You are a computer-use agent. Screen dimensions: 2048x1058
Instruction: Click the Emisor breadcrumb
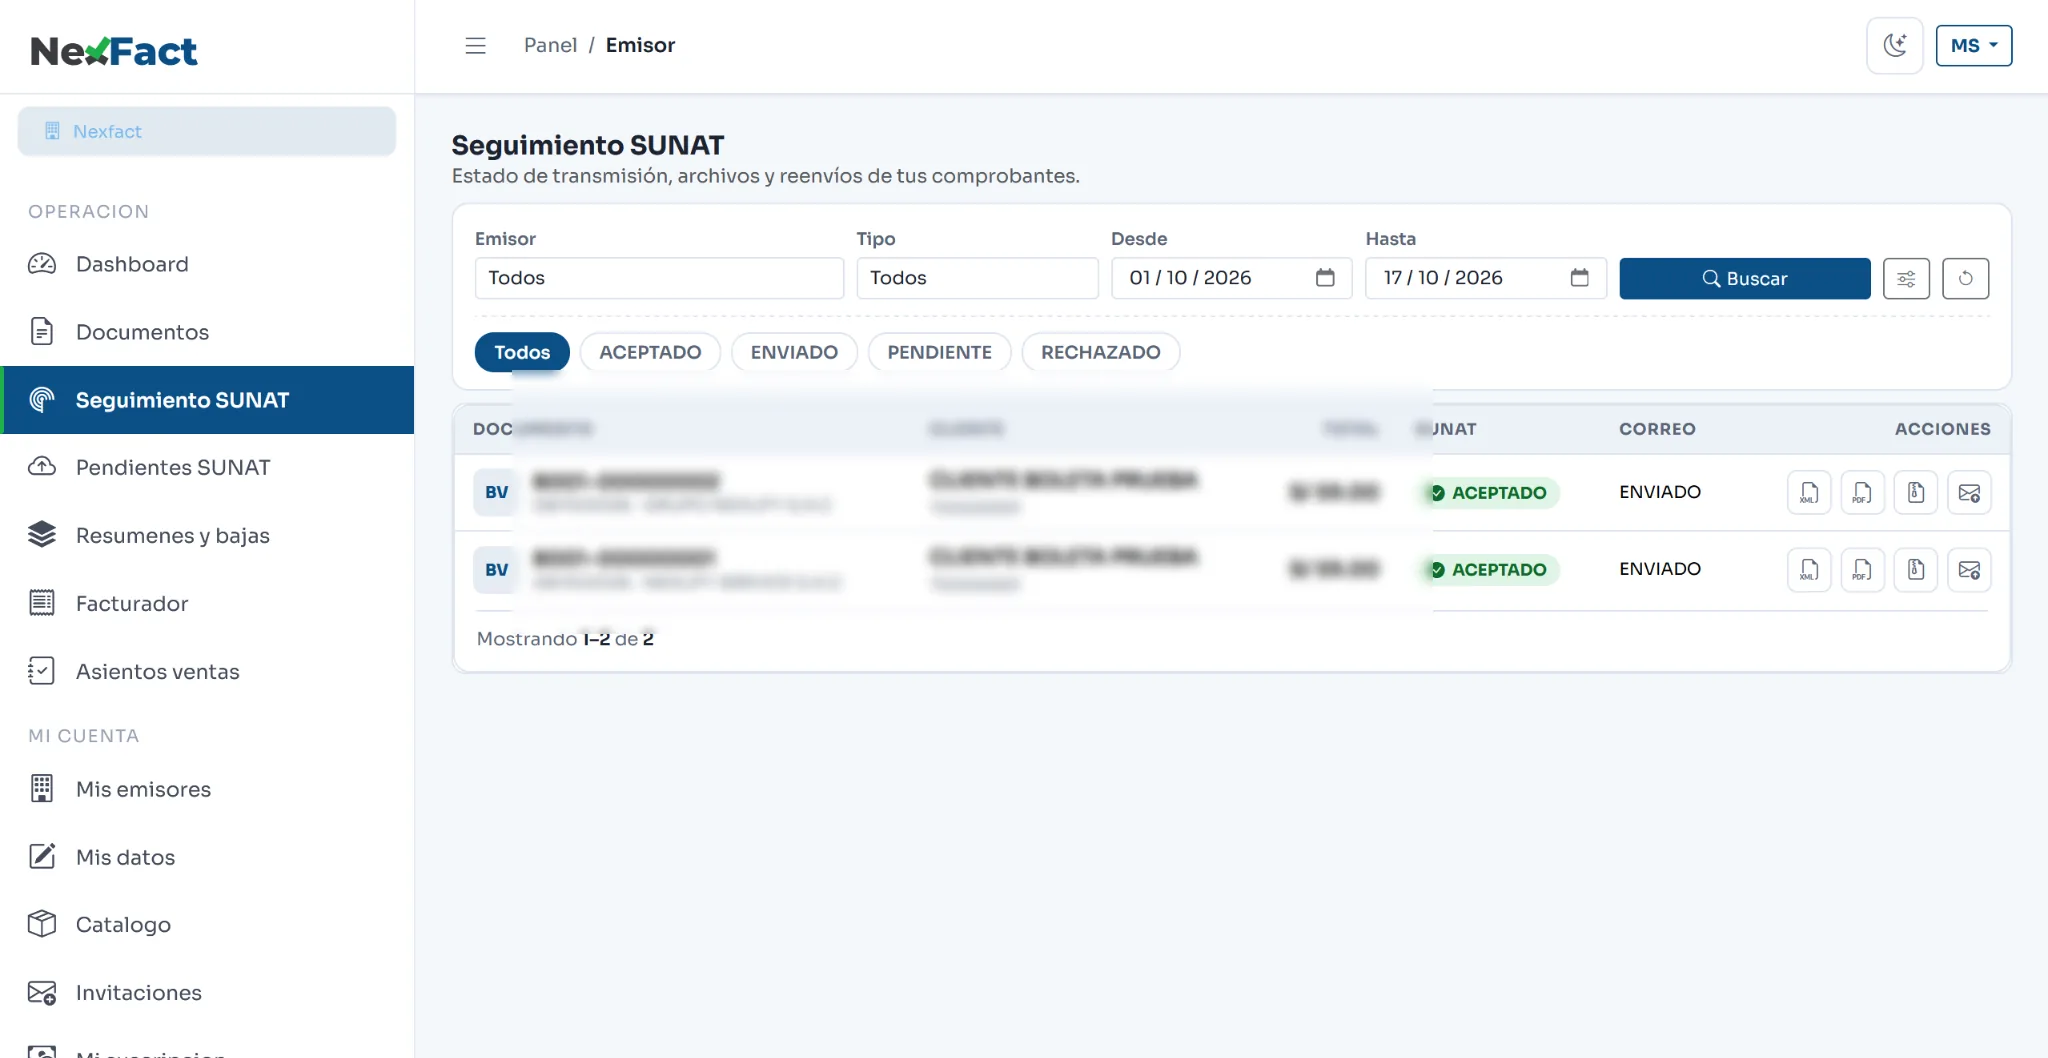[640, 45]
